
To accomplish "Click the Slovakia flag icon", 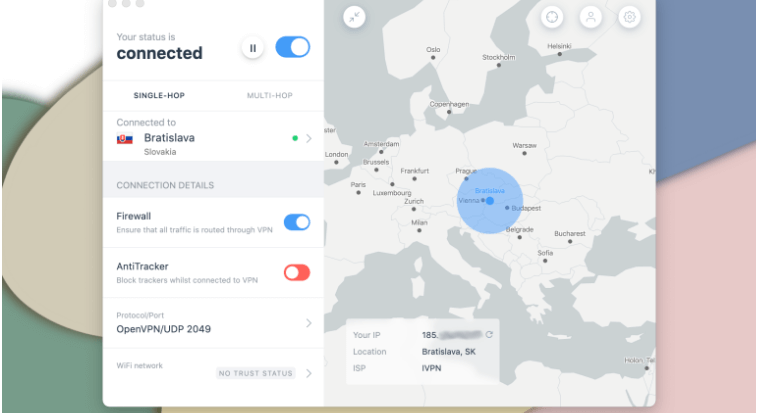I will (125, 139).
